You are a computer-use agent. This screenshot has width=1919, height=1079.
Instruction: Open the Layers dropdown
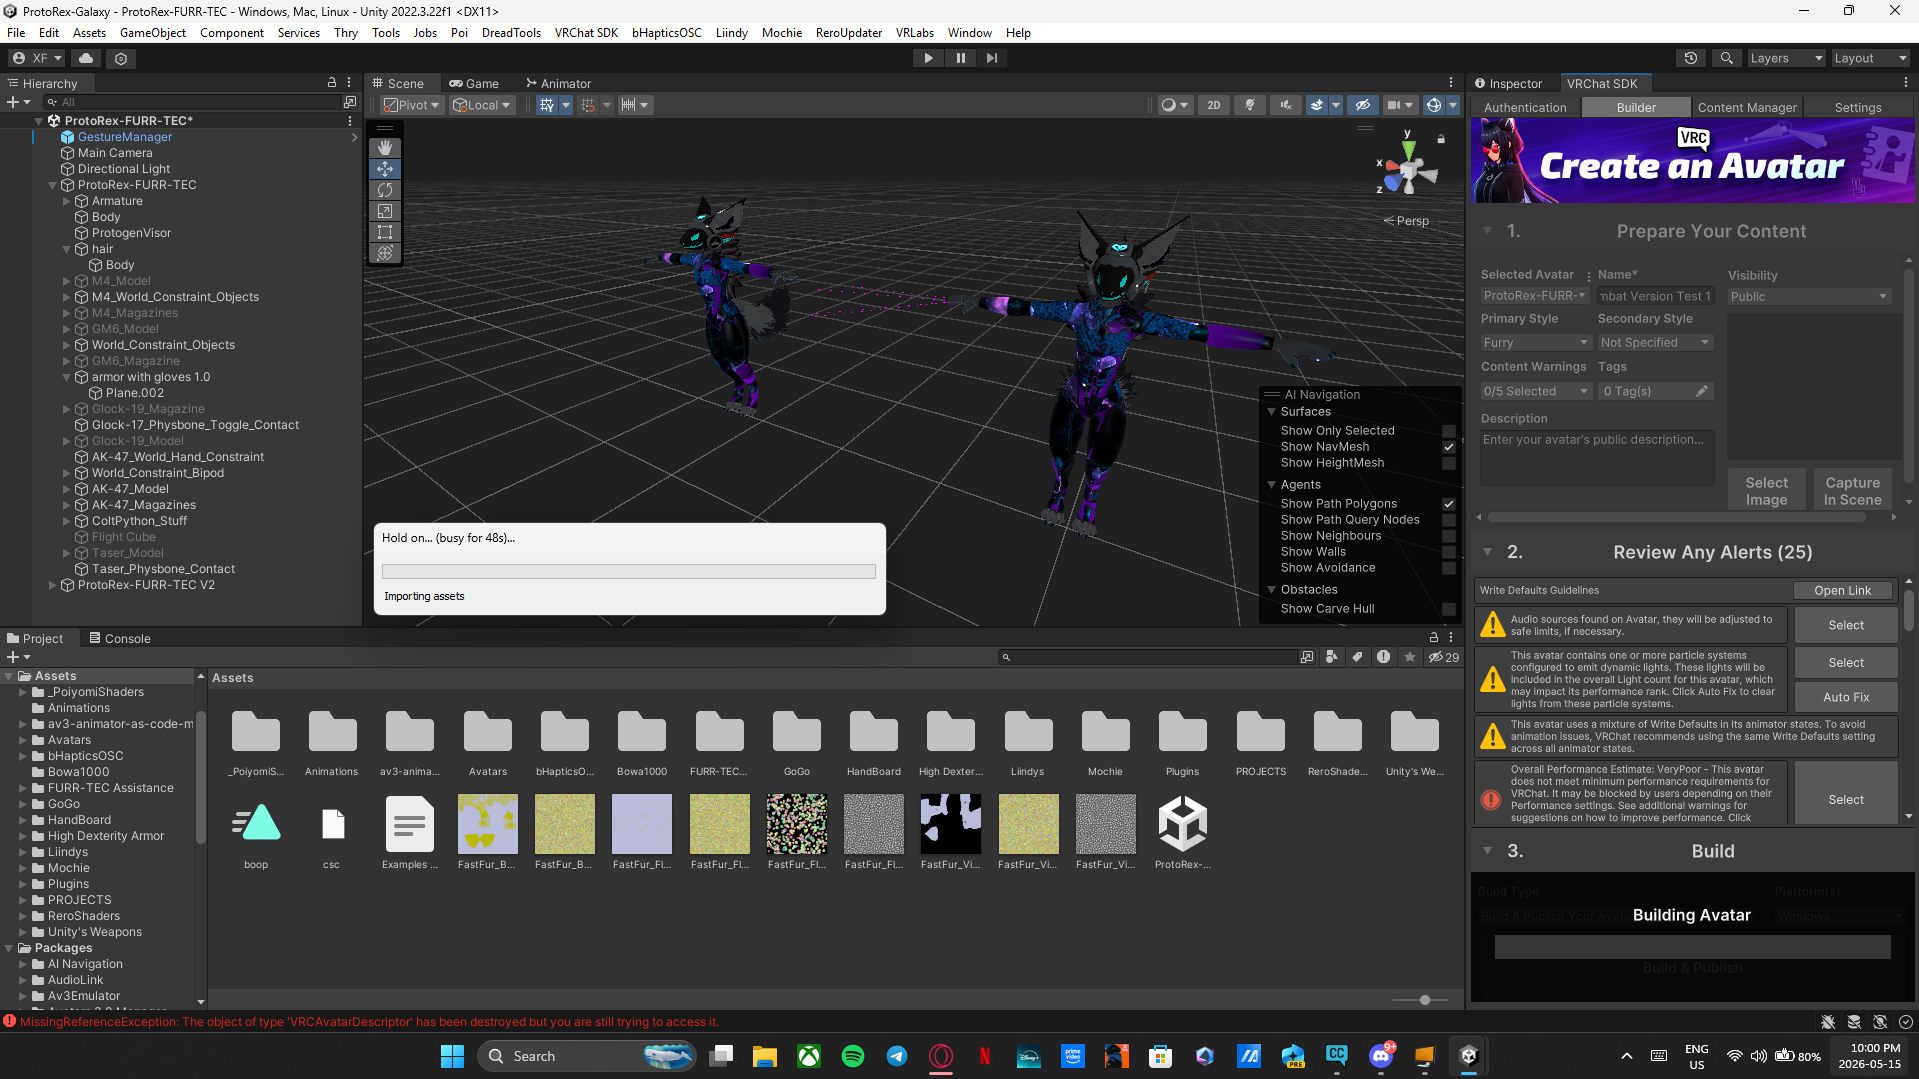[1786, 58]
